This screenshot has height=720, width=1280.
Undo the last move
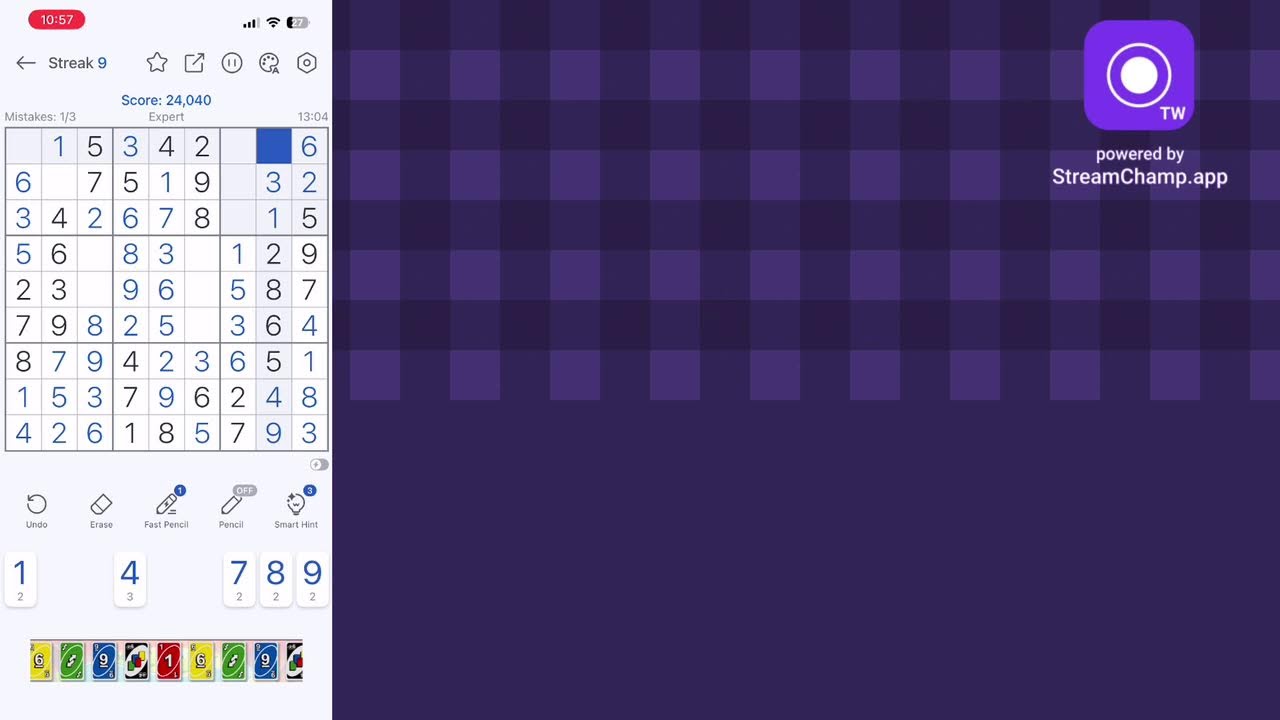[37, 510]
